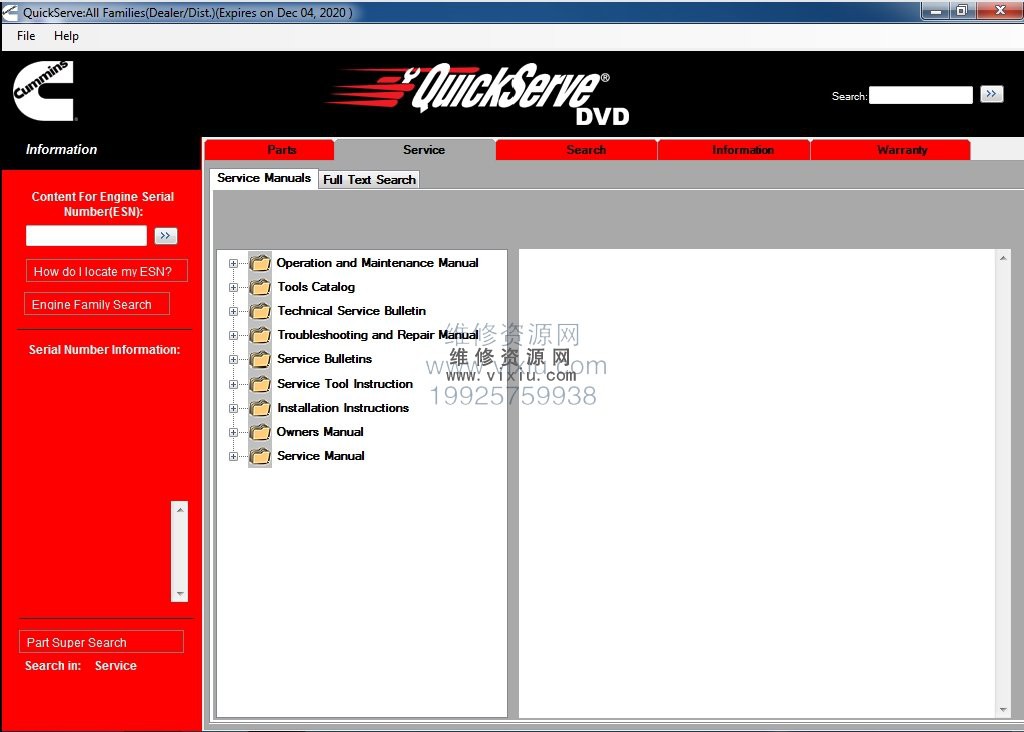Click the folder icon for Troubleshooting and Repair Manual

(x=260, y=336)
